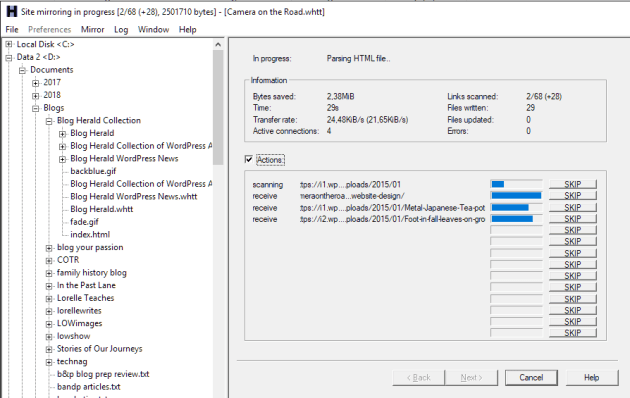Select Blog Herald WordPress News.whtt file

[134, 196]
